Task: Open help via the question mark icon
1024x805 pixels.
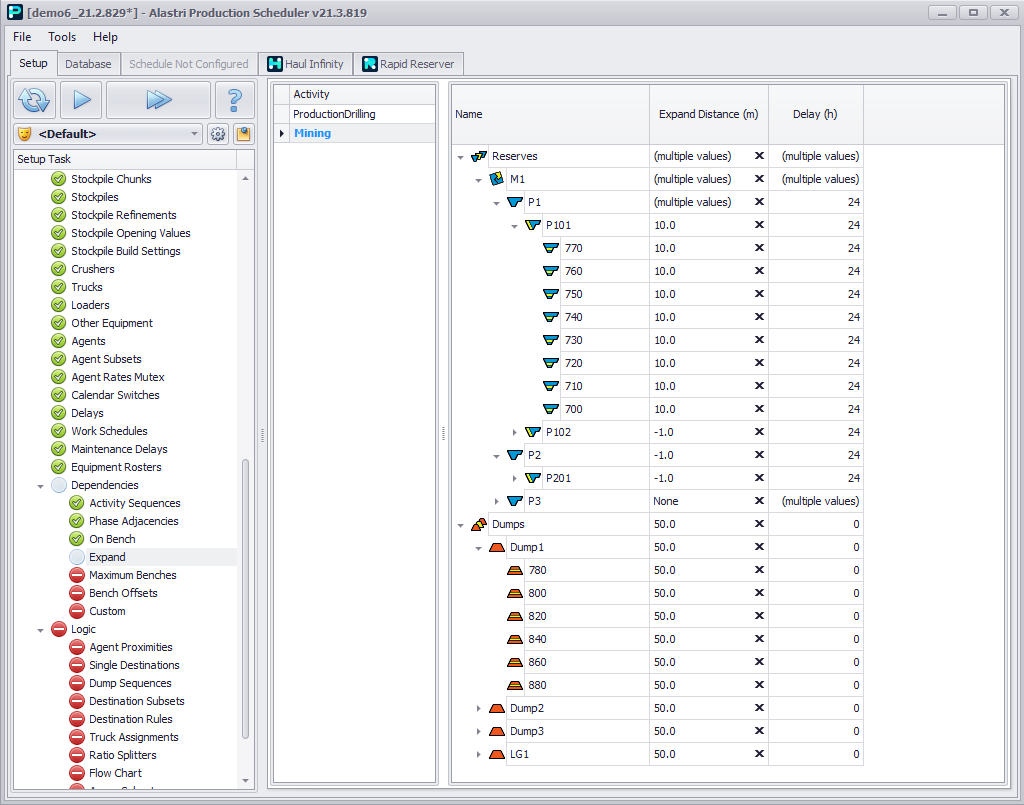Action: click(235, 100)
